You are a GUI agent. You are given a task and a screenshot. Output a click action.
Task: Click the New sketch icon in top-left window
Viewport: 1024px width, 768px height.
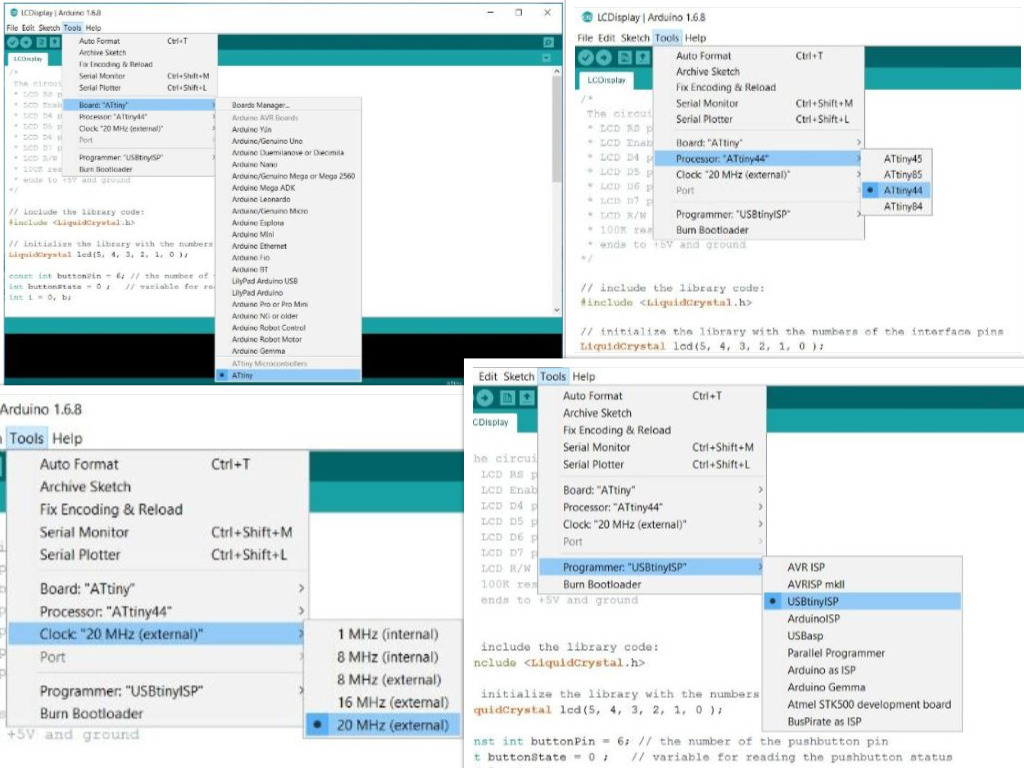[42, 42]
